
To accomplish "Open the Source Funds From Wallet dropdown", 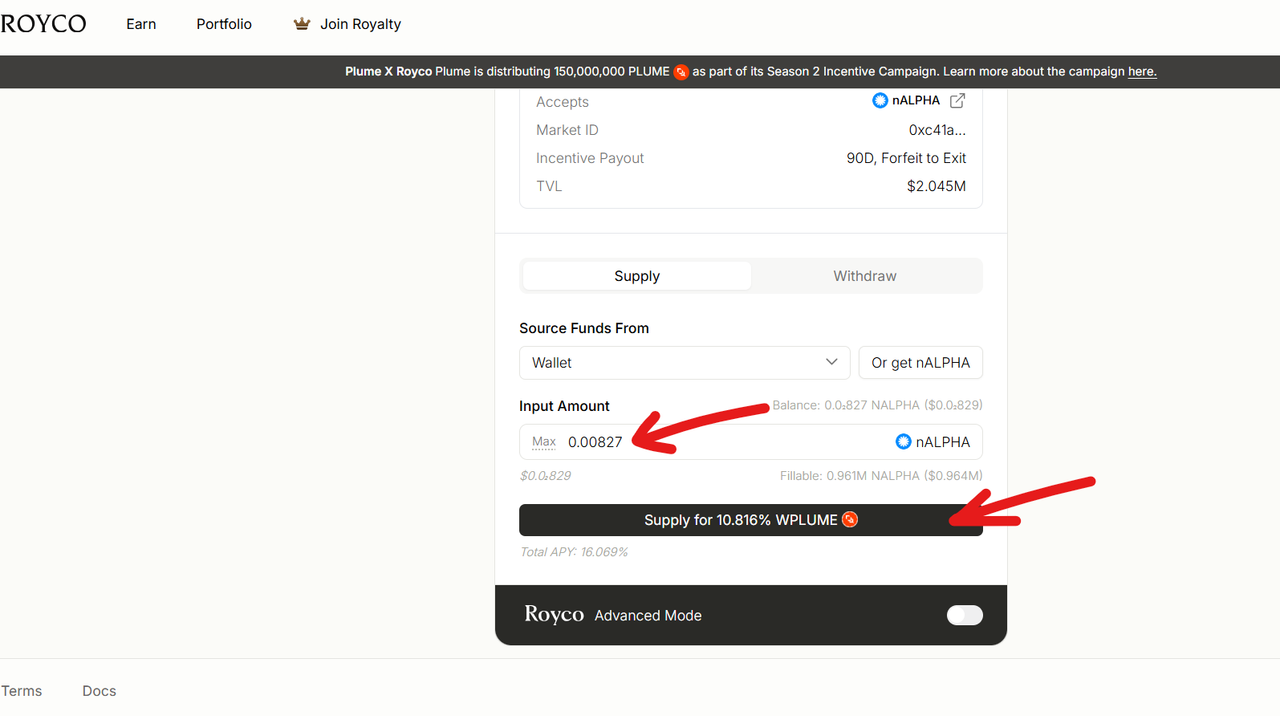I will tap(685, 363).
